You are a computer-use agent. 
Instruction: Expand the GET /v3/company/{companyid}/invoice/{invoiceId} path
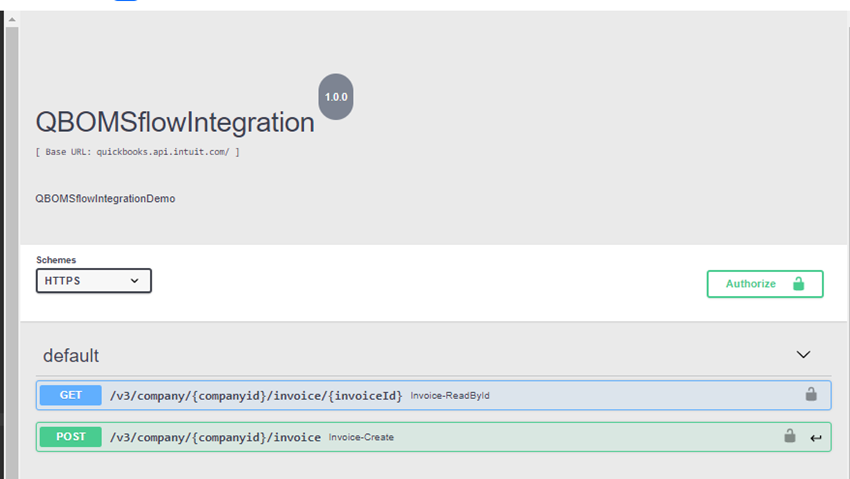256,396
